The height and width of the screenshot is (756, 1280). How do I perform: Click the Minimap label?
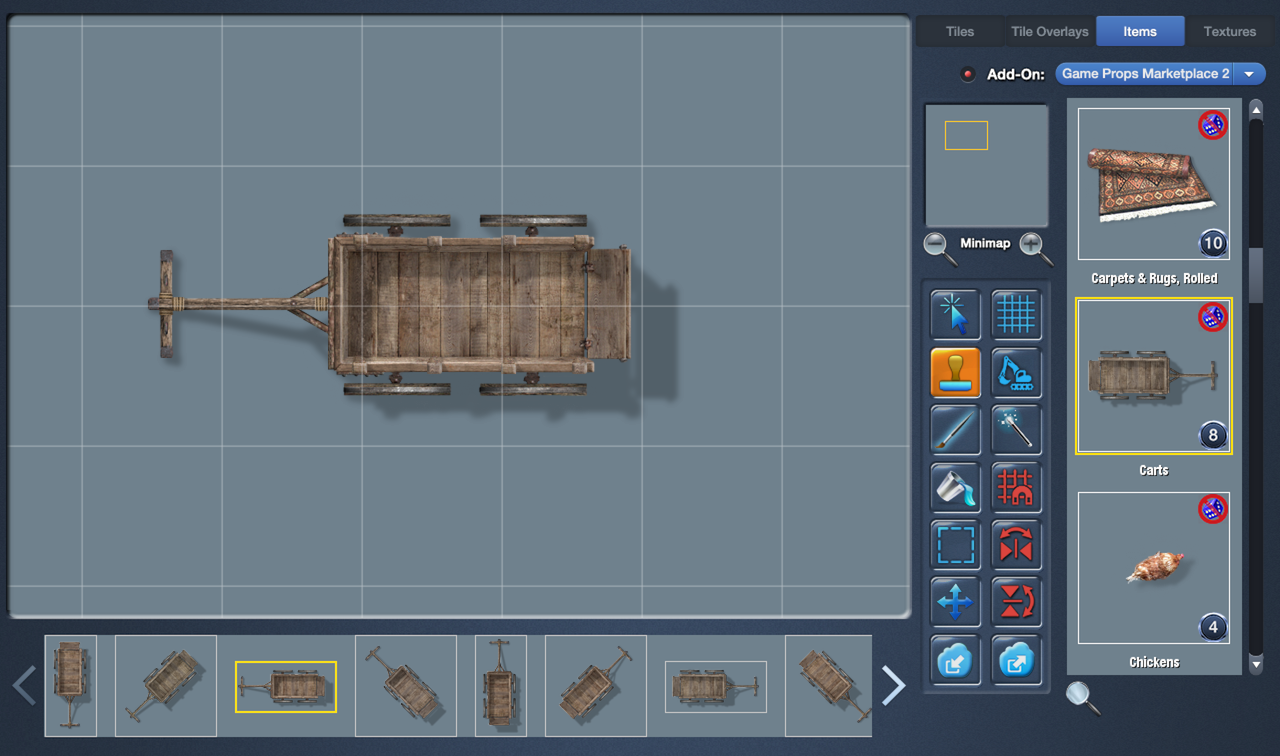click(985, 243)
